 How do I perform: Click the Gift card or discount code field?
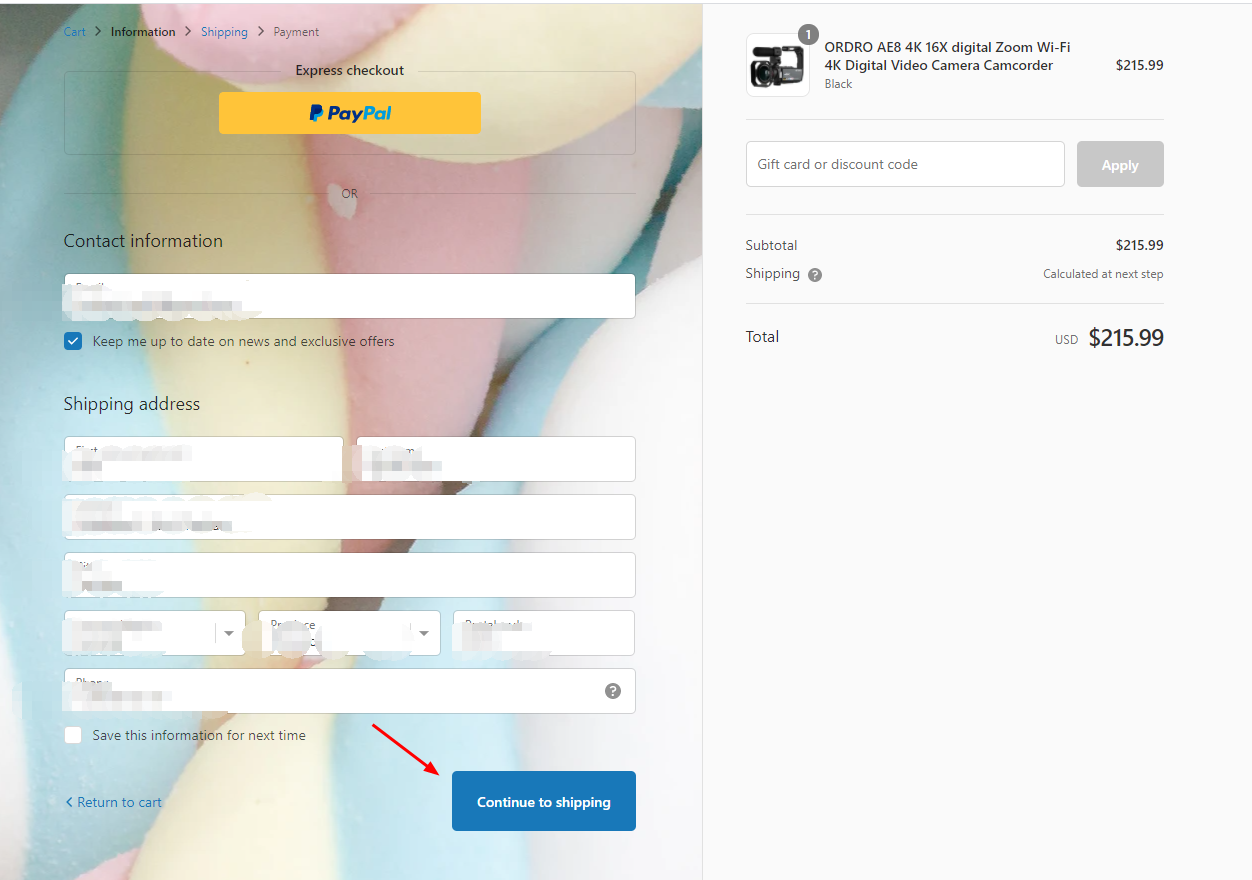pos(905,164)
